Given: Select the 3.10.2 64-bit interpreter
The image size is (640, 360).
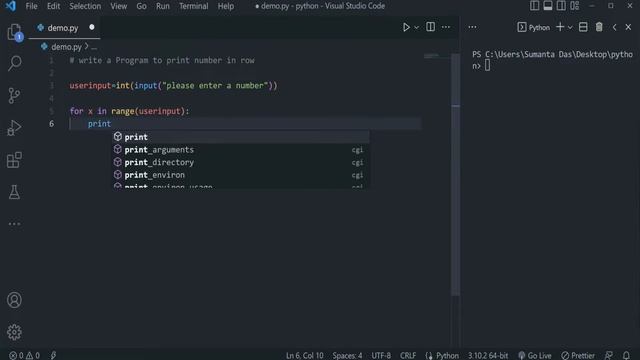Looking at the screenshot, I should [x=488, y=356].
